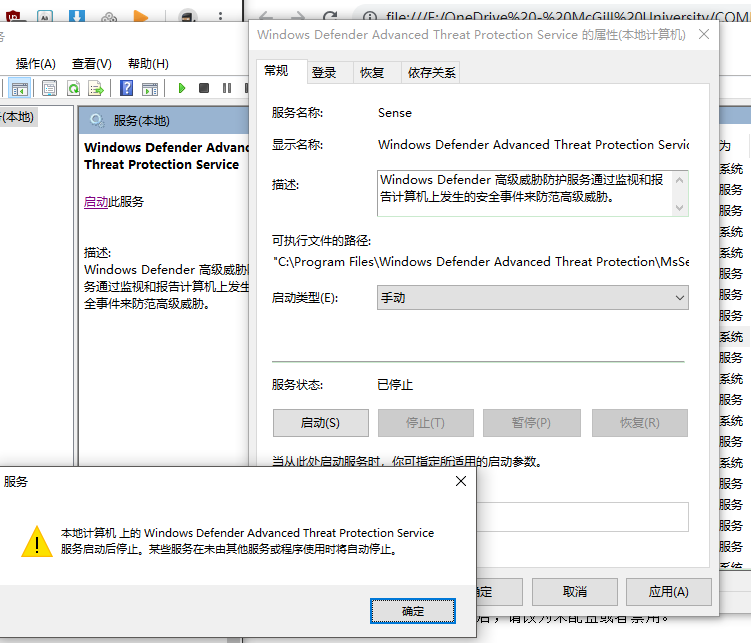Screen dimensions: 751x643
Task: Click the profile avatar icon in browser toolbar
Action: 188,16
